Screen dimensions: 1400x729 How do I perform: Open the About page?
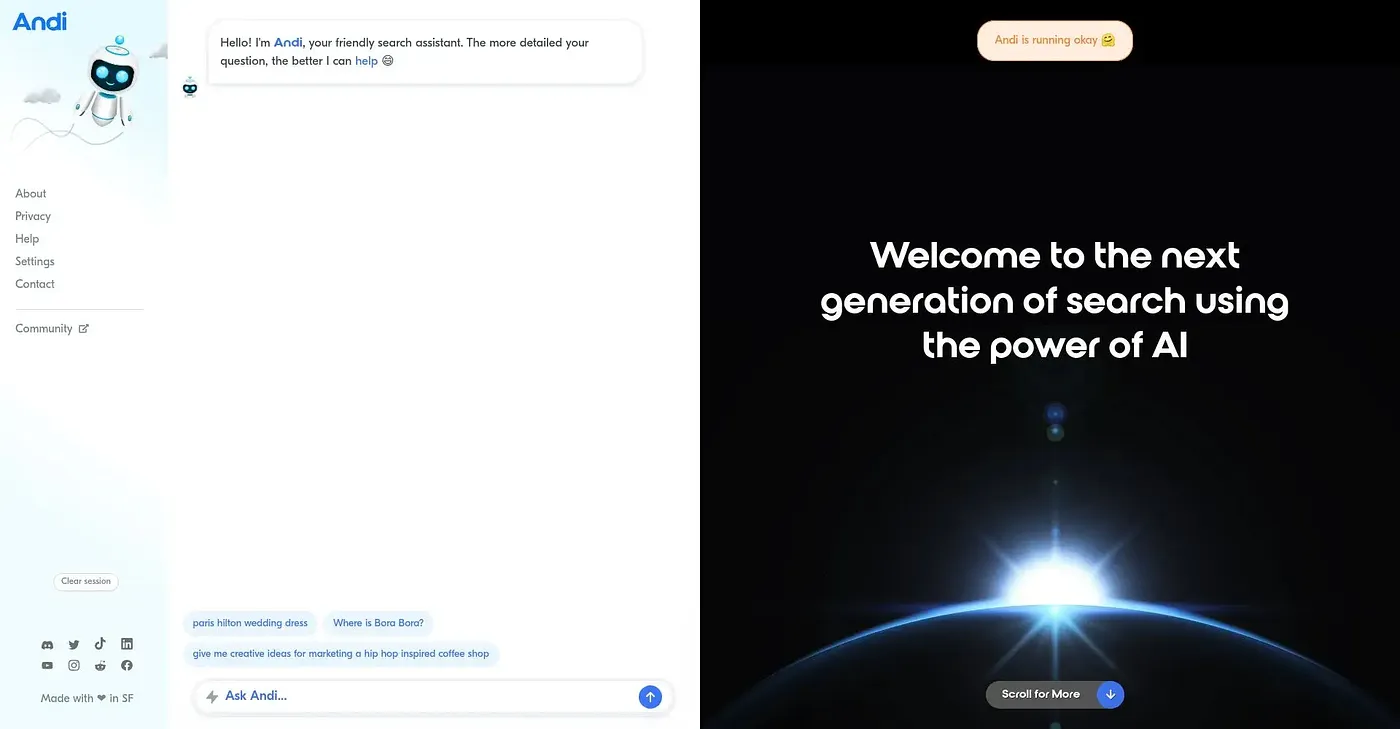(x=31, y=194)
